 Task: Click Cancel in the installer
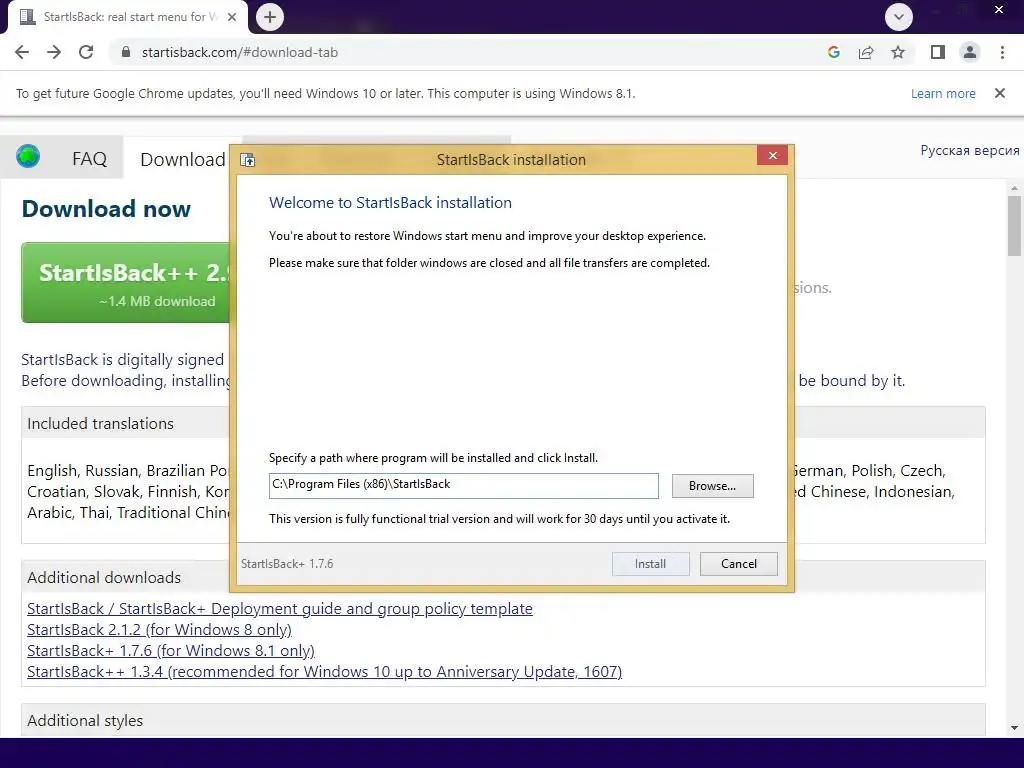pyautogui.click(x=739, y=564)
